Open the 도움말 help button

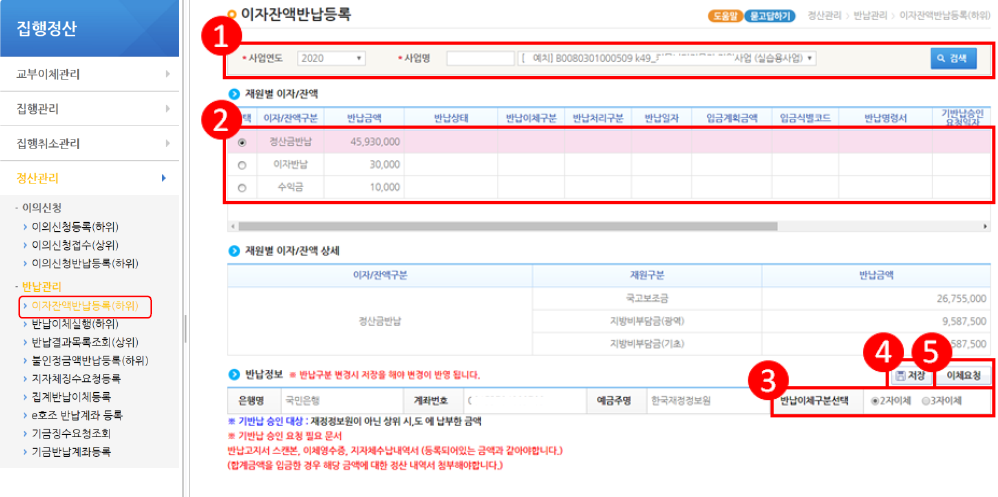[x=724, y=15]
